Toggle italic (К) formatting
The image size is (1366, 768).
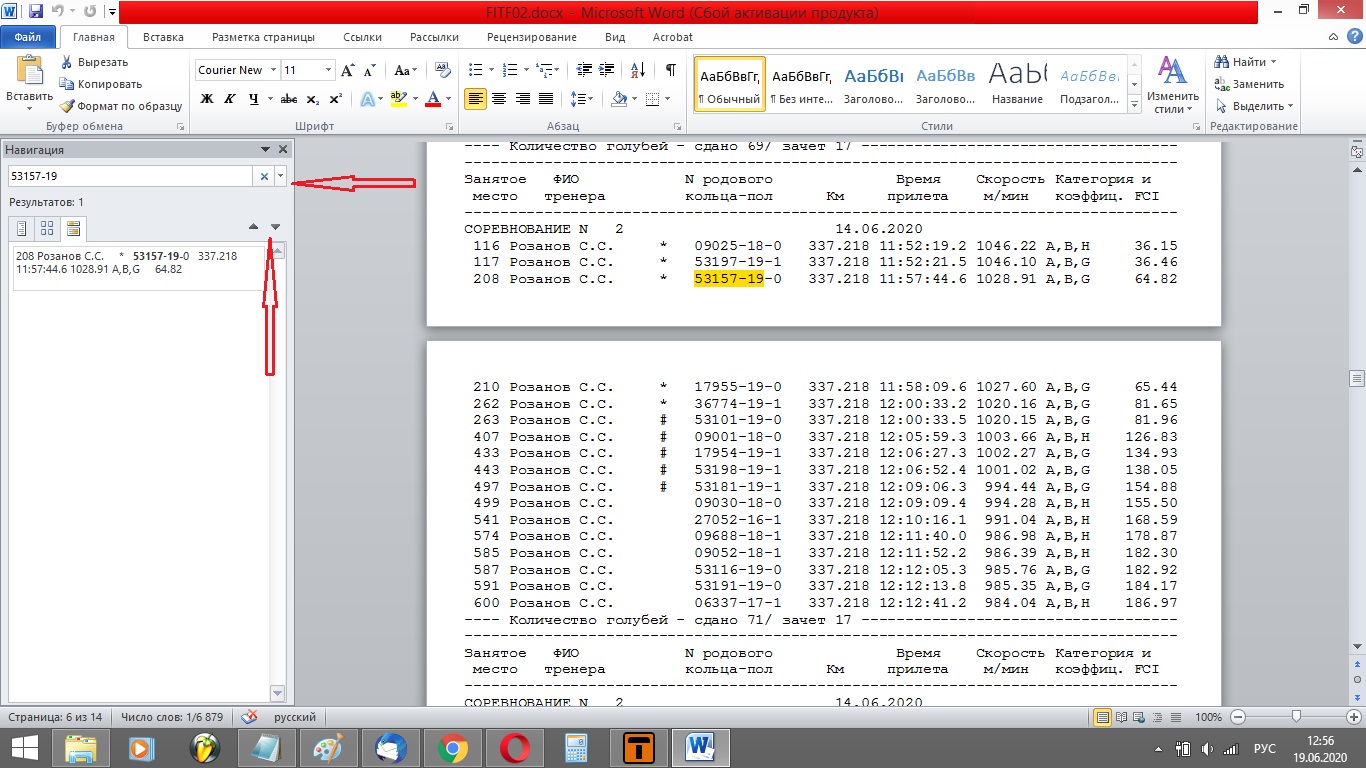231,99
